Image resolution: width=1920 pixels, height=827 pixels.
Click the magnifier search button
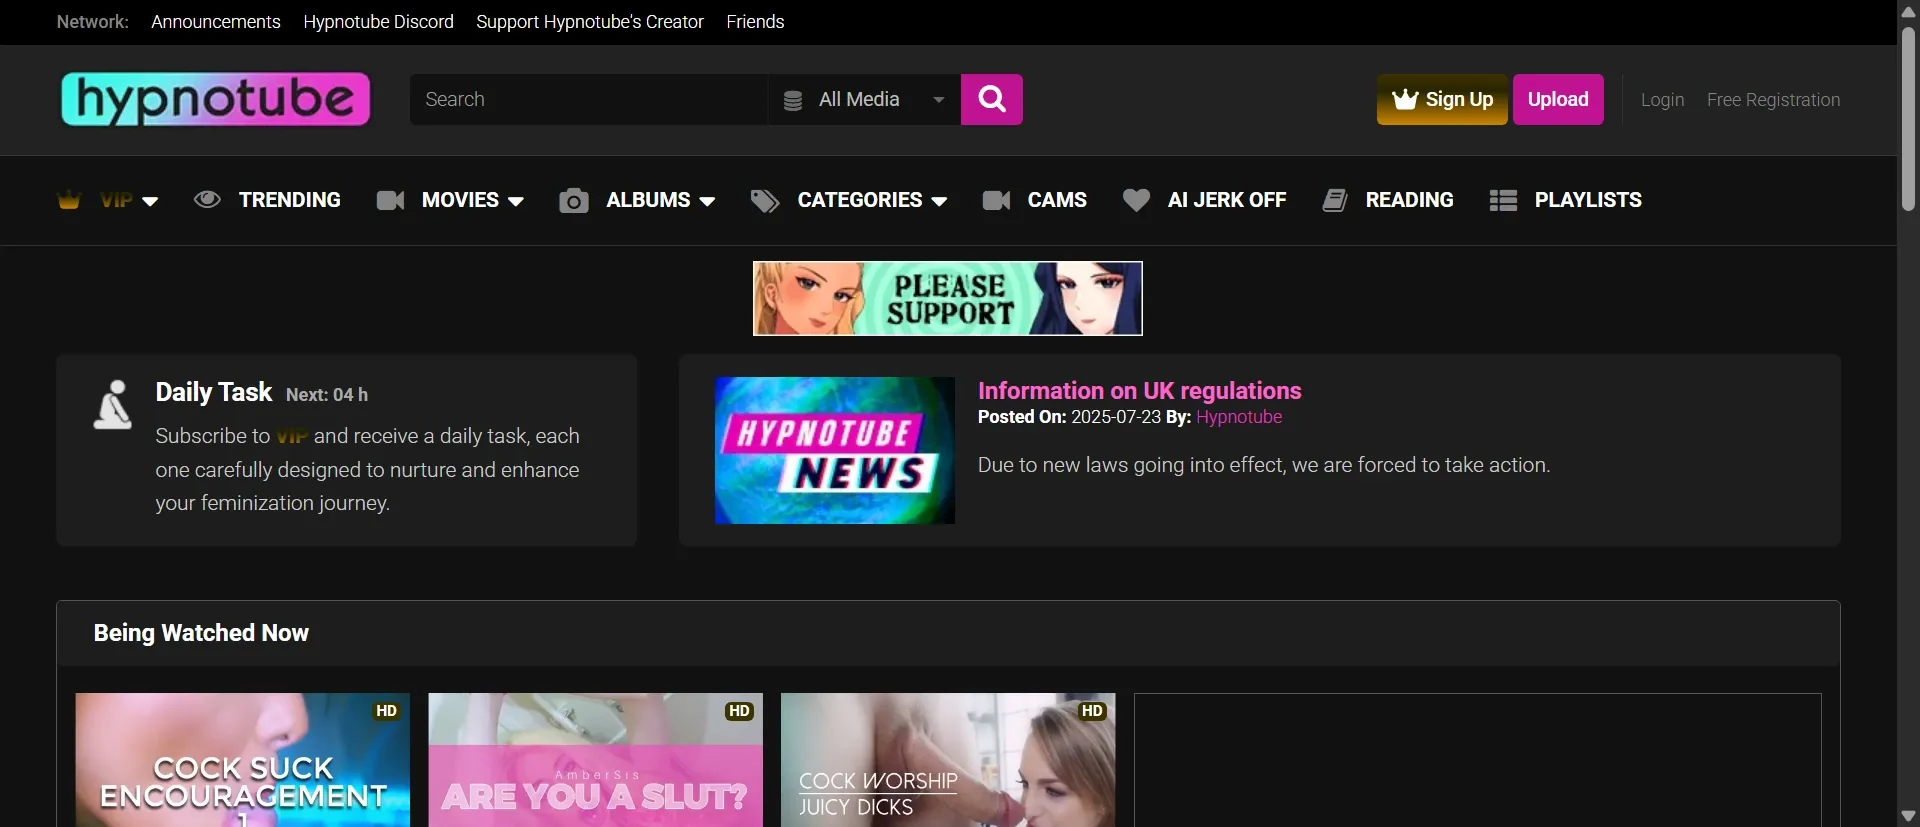coord(991,99)
